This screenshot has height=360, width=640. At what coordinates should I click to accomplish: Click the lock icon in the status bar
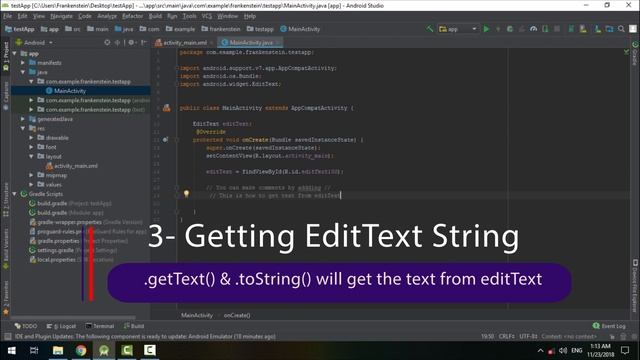click(x=612, y=337)
